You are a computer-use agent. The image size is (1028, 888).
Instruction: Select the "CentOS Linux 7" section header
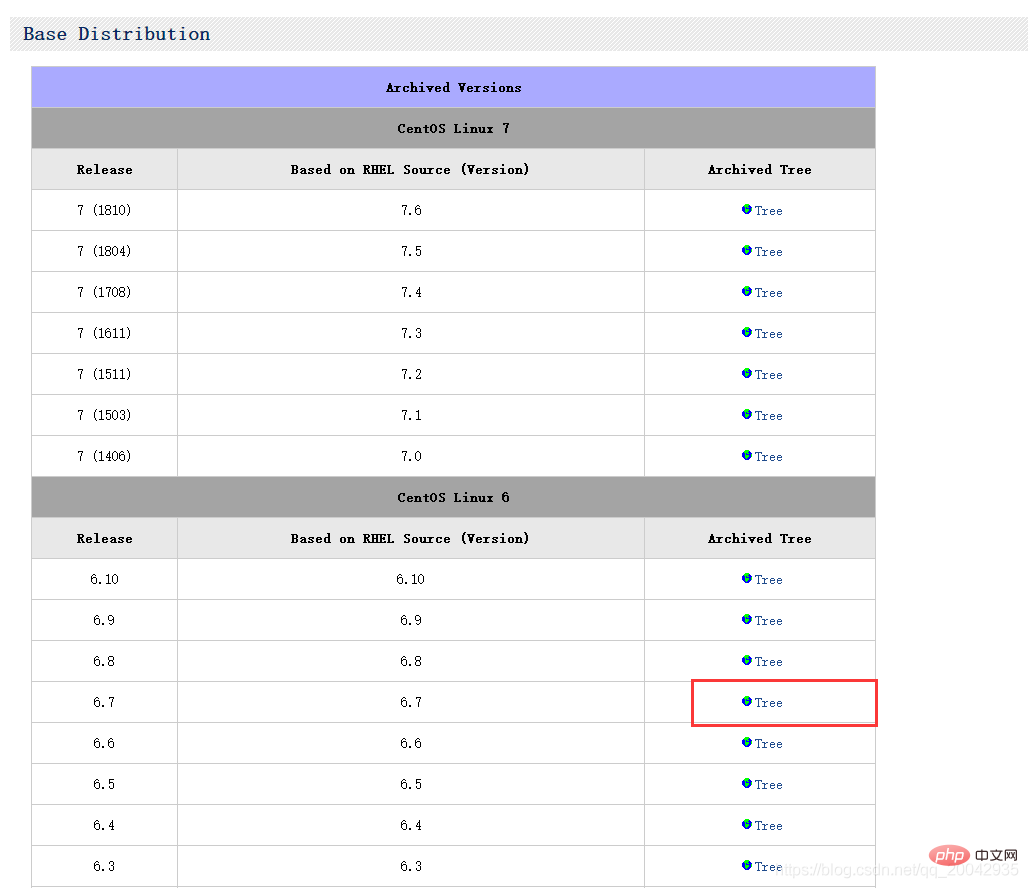point(454,129)
